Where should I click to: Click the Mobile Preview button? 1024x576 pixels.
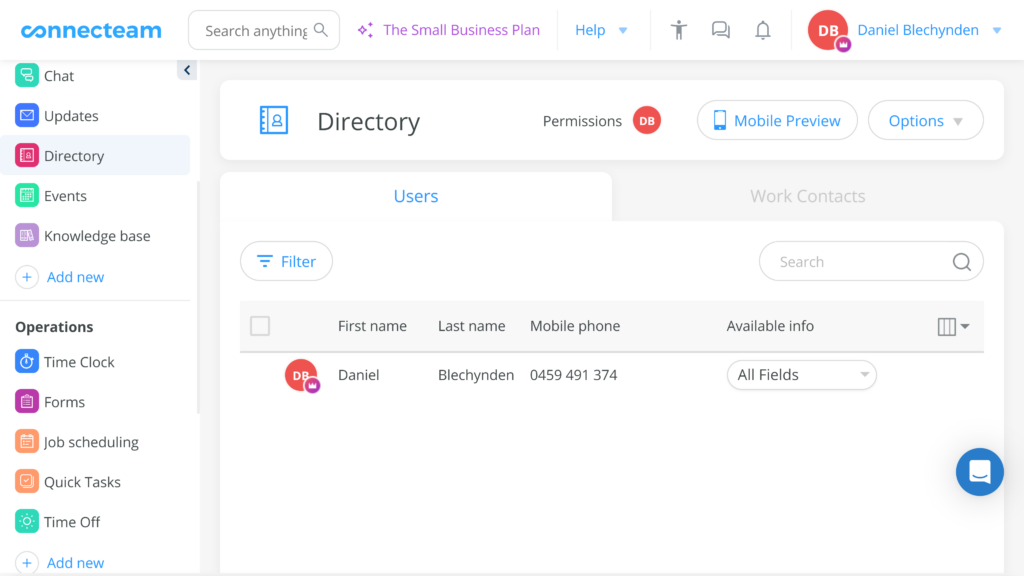click(777, 121)
